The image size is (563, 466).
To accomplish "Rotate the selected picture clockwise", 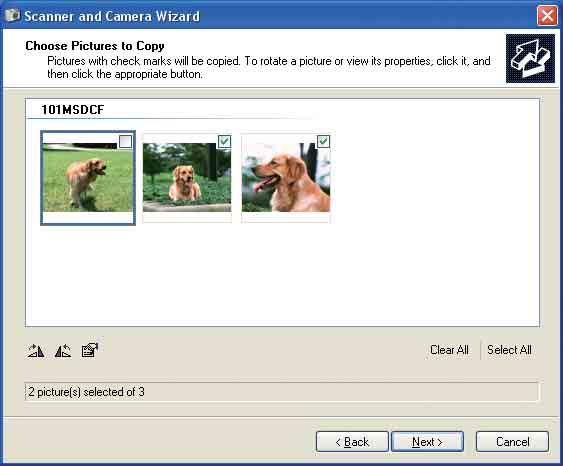I will (36, 351).
